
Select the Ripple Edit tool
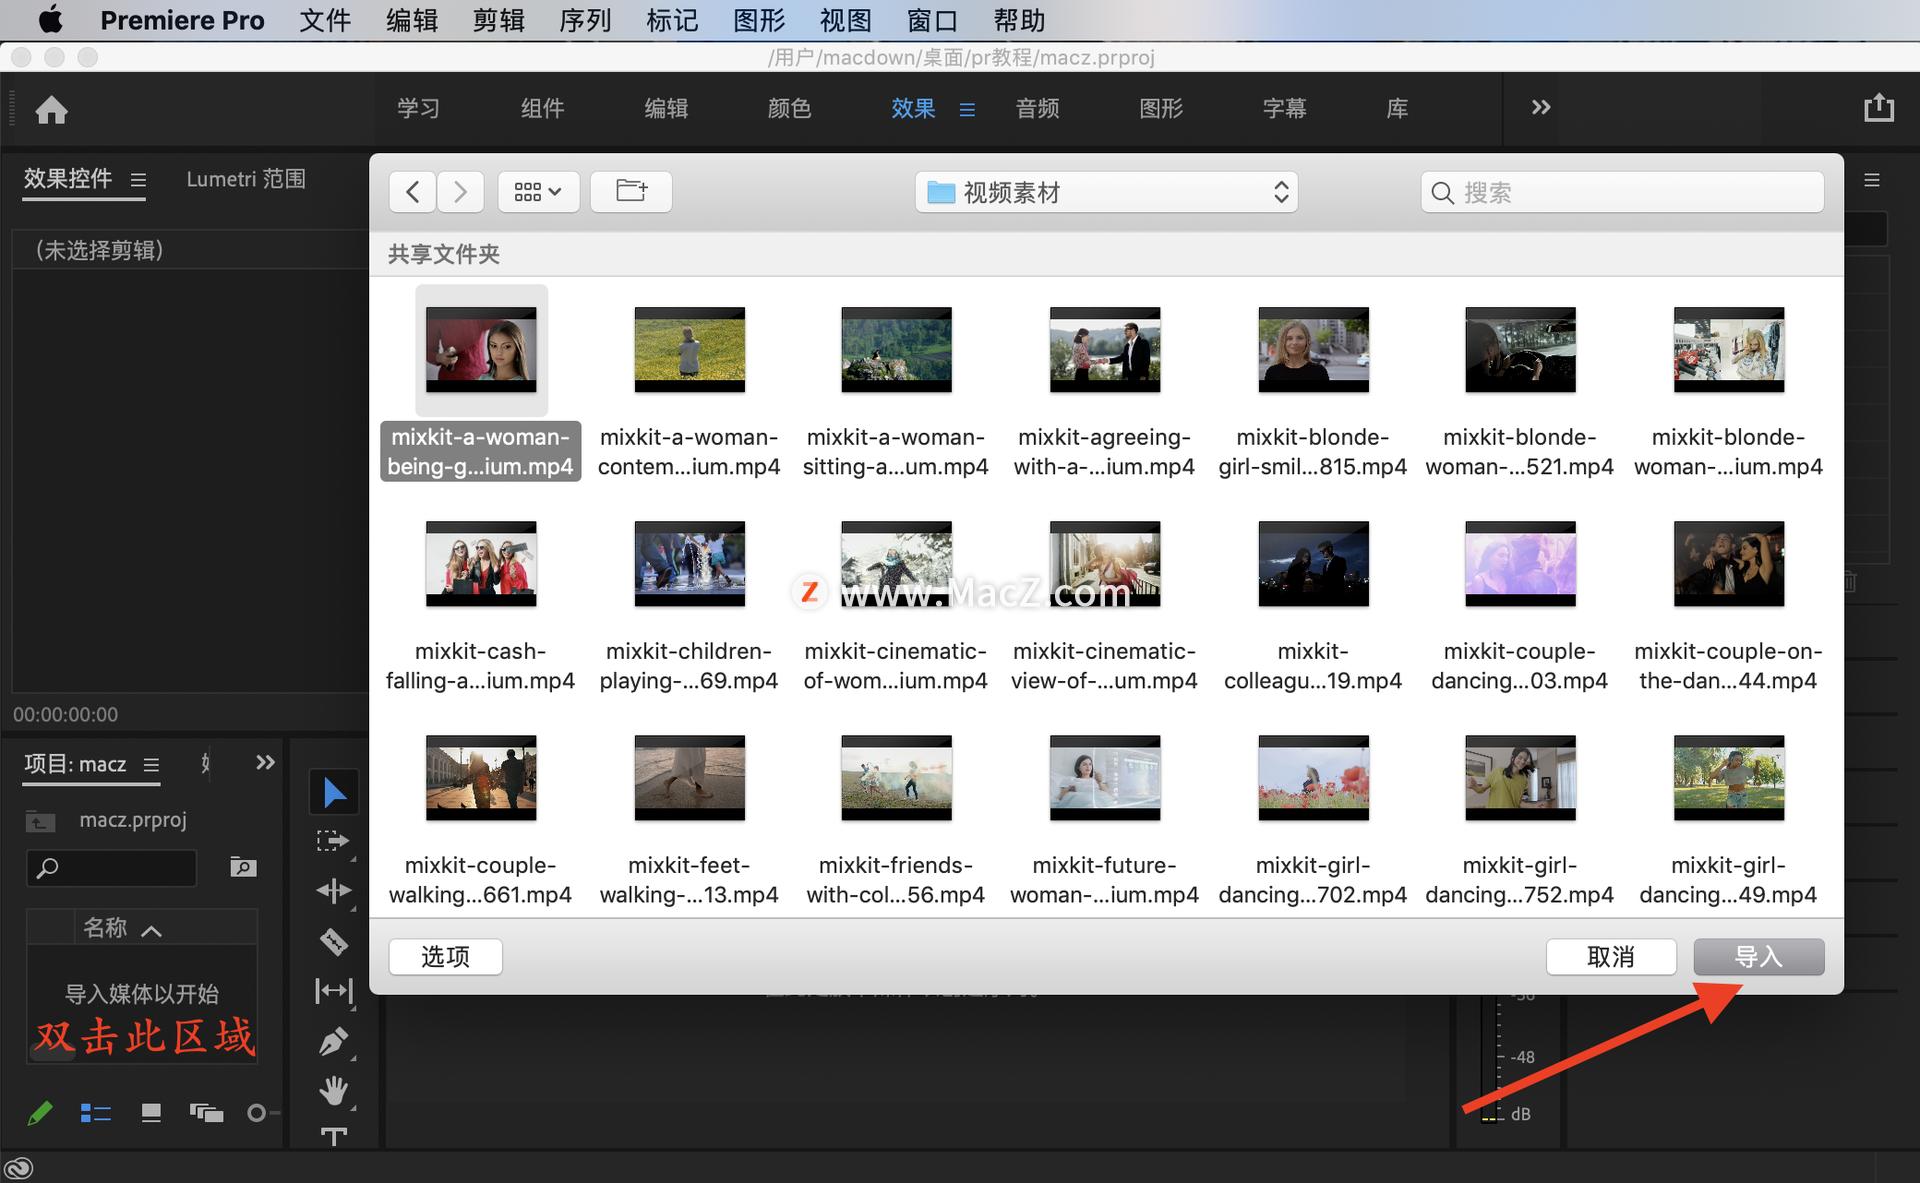333,890
